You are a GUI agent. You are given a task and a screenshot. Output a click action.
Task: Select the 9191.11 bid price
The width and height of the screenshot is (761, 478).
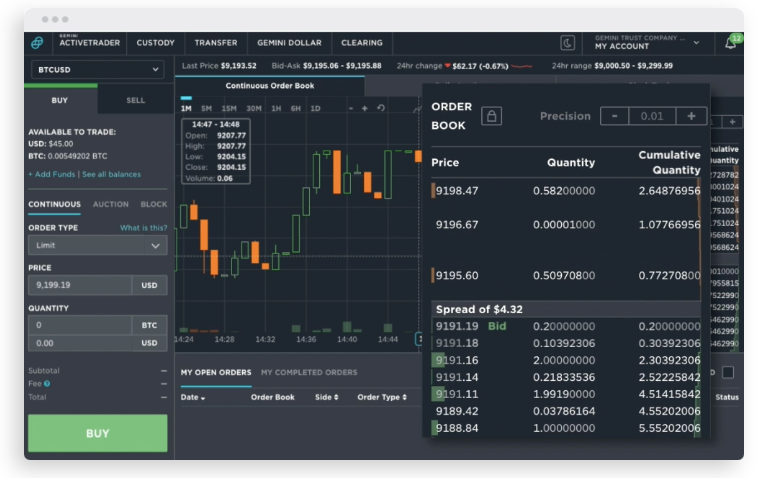tap(457, 394)
